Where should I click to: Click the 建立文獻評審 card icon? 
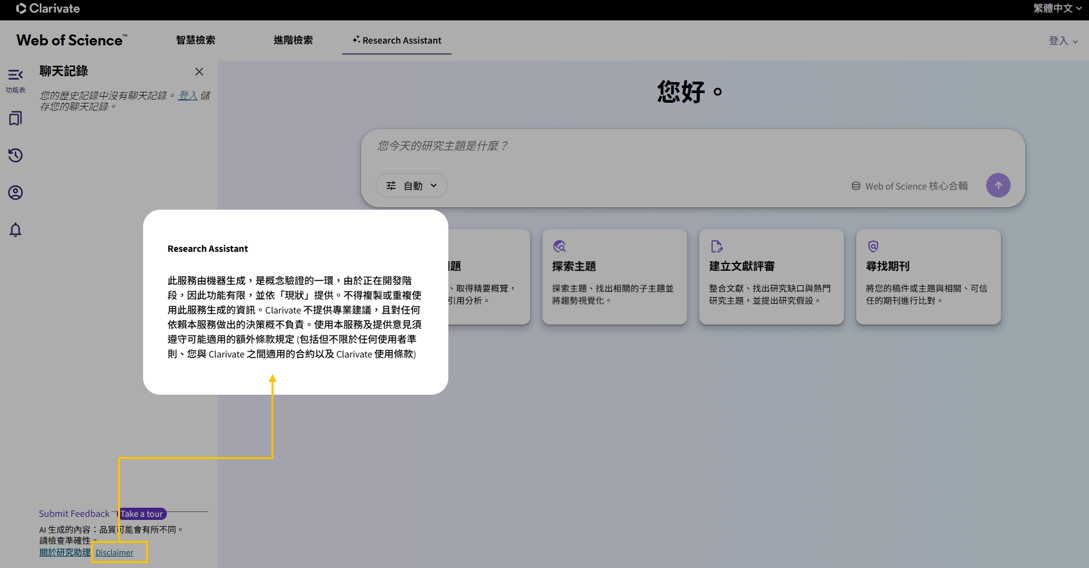[716, 247]
